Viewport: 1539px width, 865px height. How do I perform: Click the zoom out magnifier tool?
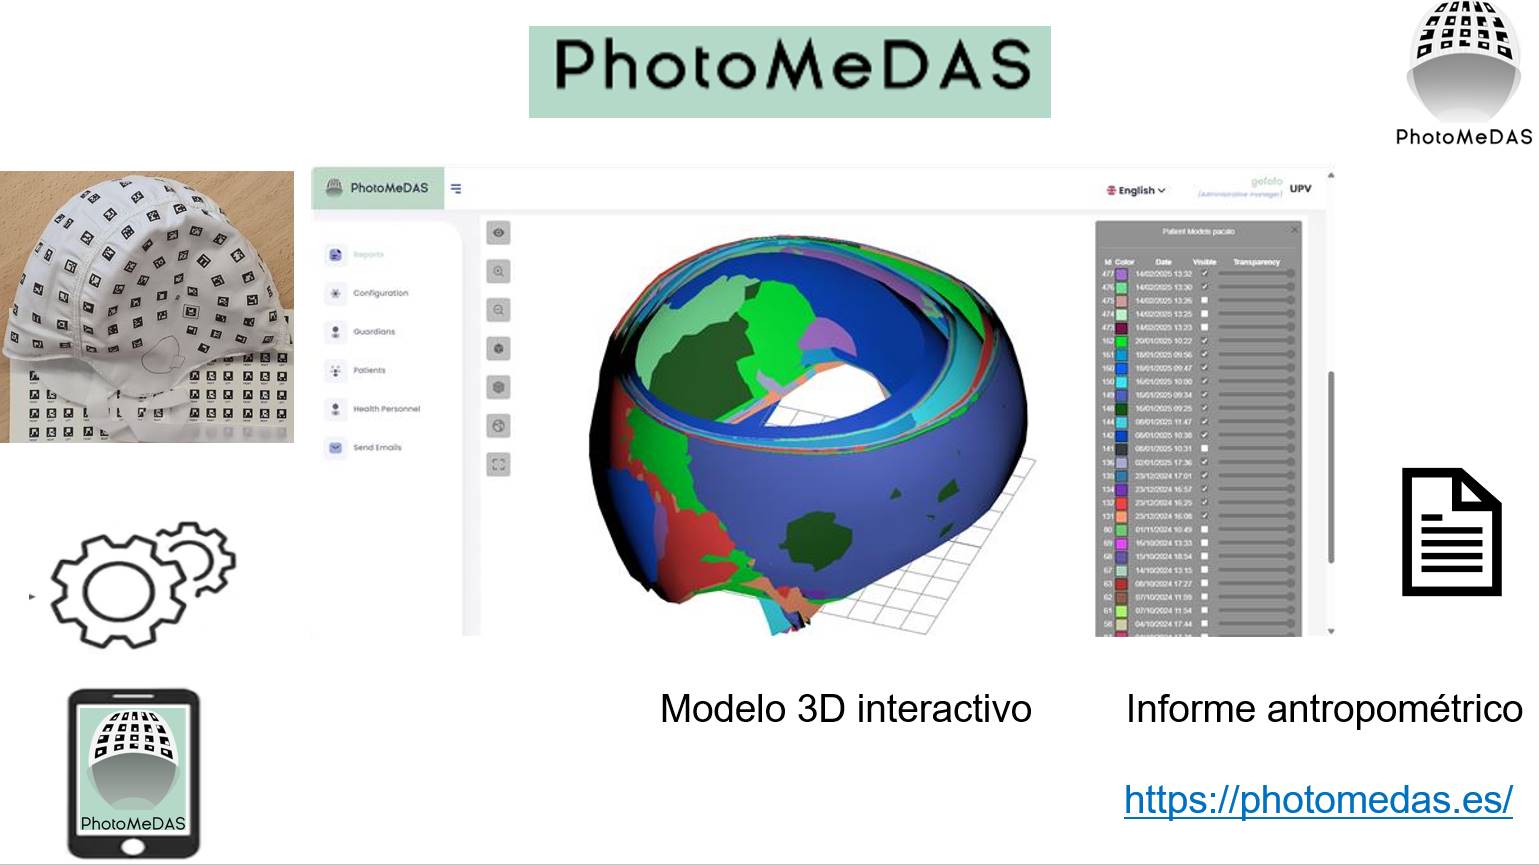(498, 310)
